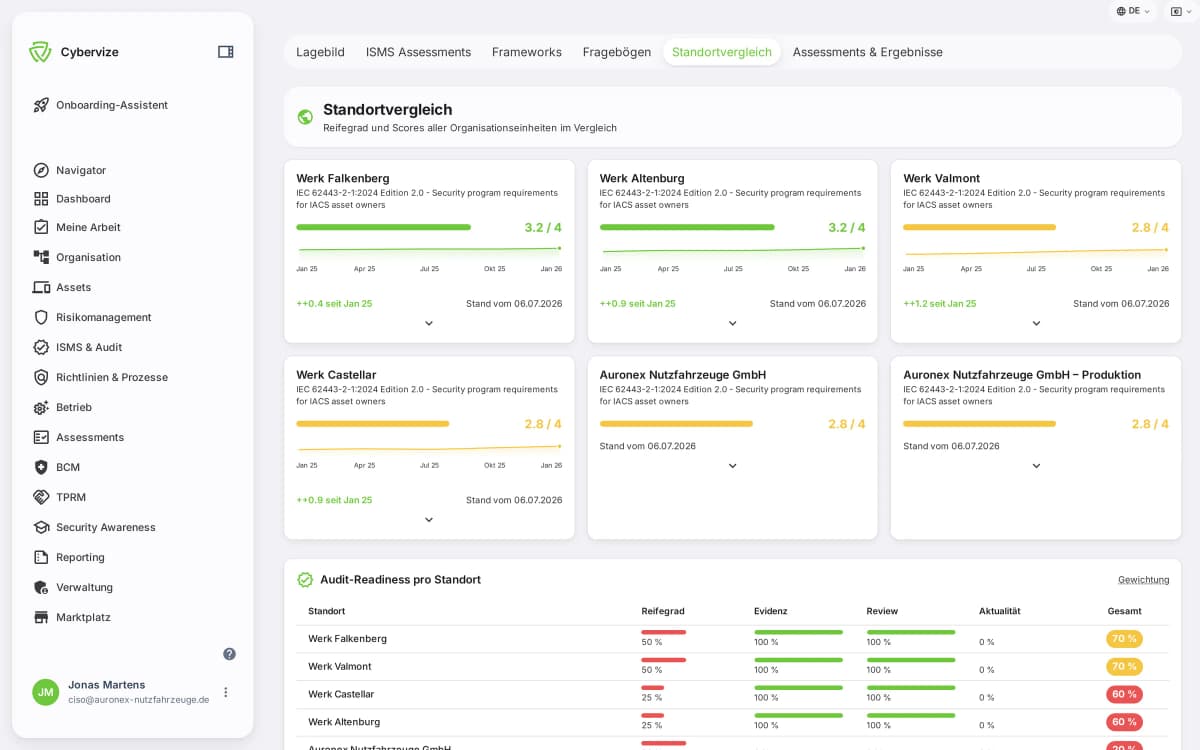Collapse sidebar with the panel icon
The height and width of the screenshot is (750, 1200).
(x=226, y=52)
